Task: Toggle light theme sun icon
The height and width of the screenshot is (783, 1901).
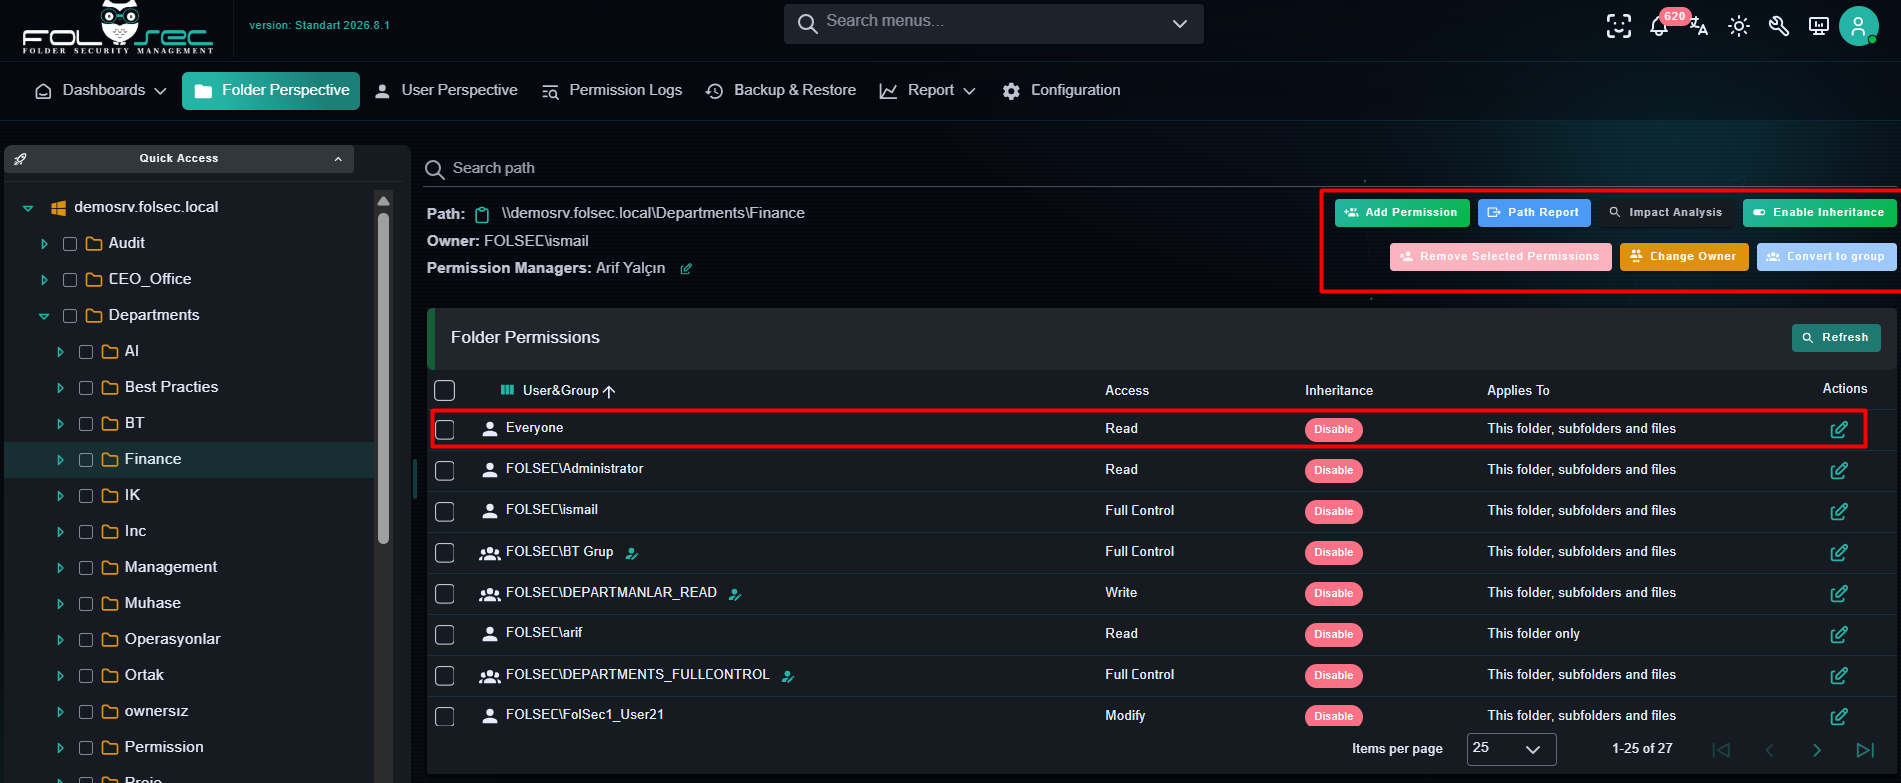Action: coord(1739,26)
